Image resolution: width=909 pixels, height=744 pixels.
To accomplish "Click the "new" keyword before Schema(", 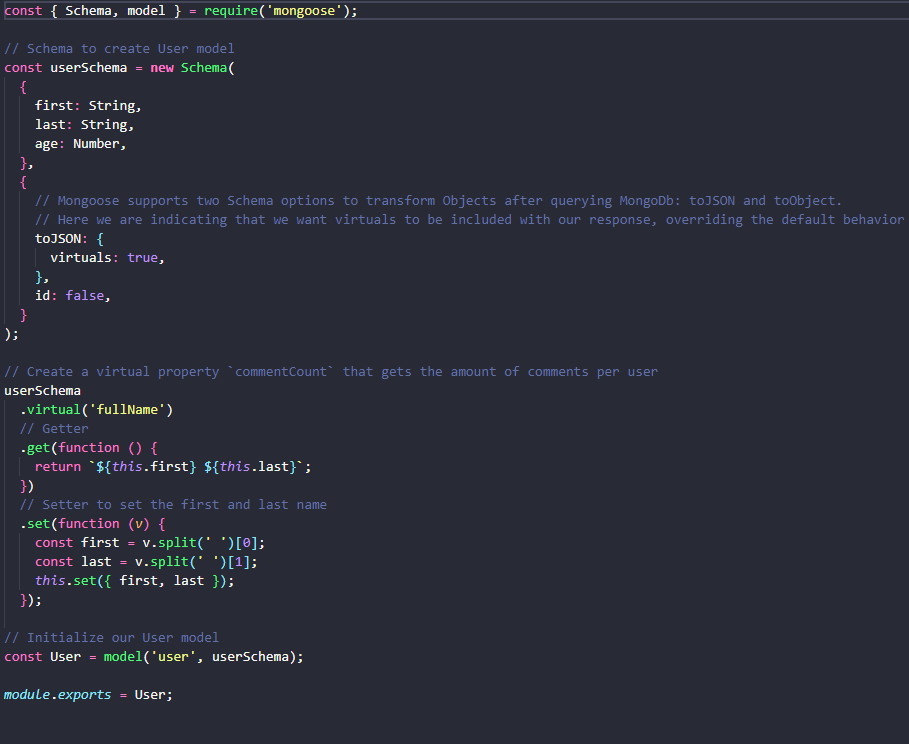I will point(162,68).
